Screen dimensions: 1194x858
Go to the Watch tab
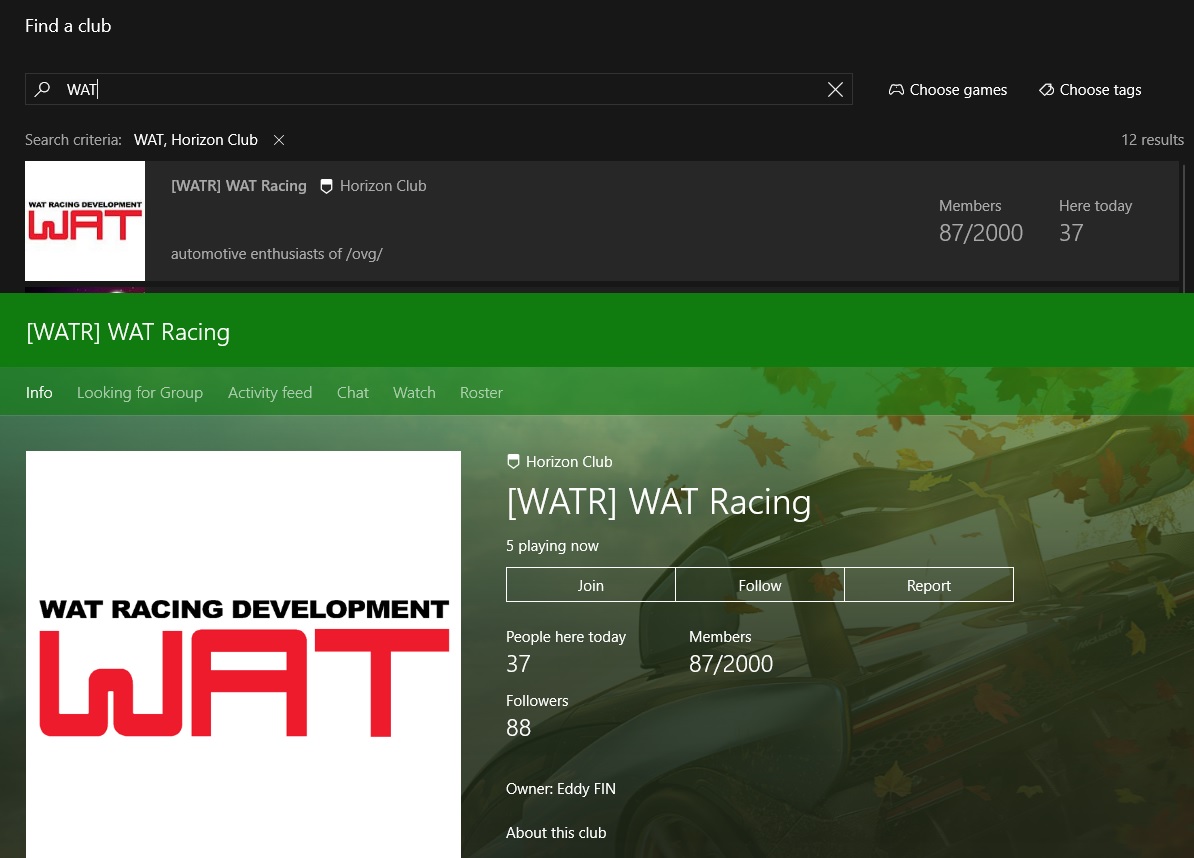(x=414, y=393)
